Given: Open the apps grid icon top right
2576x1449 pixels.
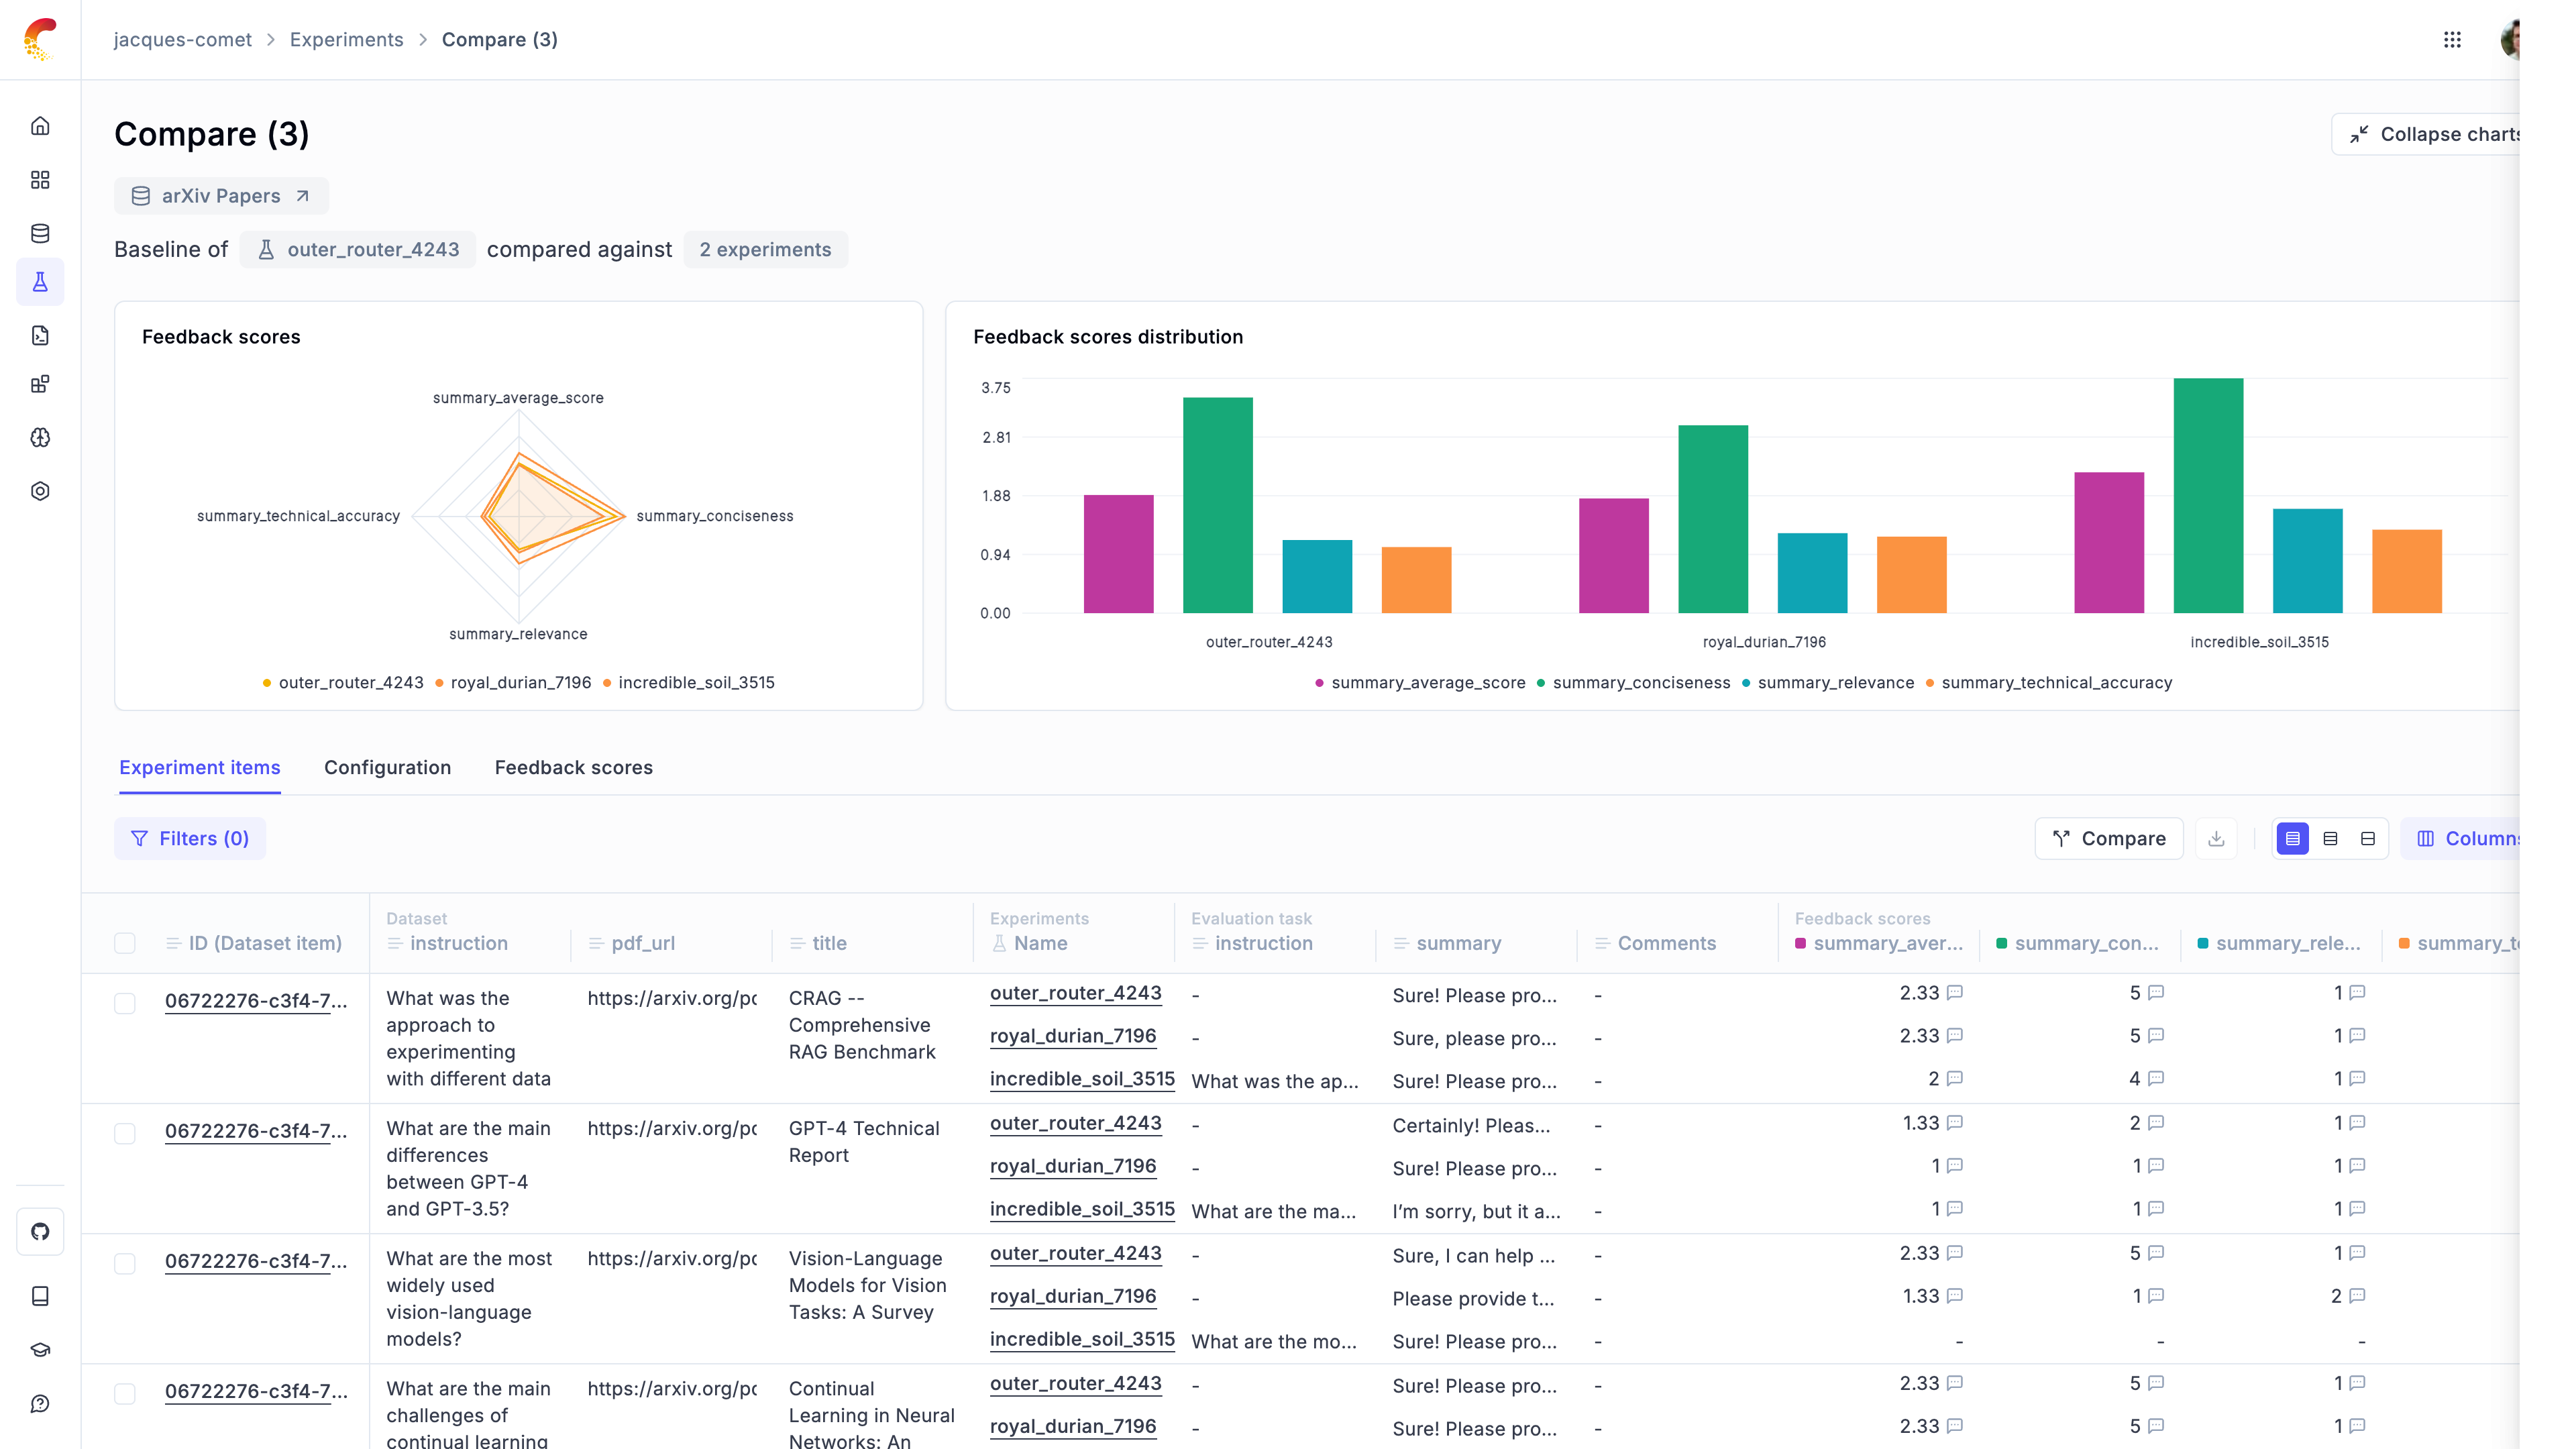Looking at the screenshot, I should click(2452, 40).
